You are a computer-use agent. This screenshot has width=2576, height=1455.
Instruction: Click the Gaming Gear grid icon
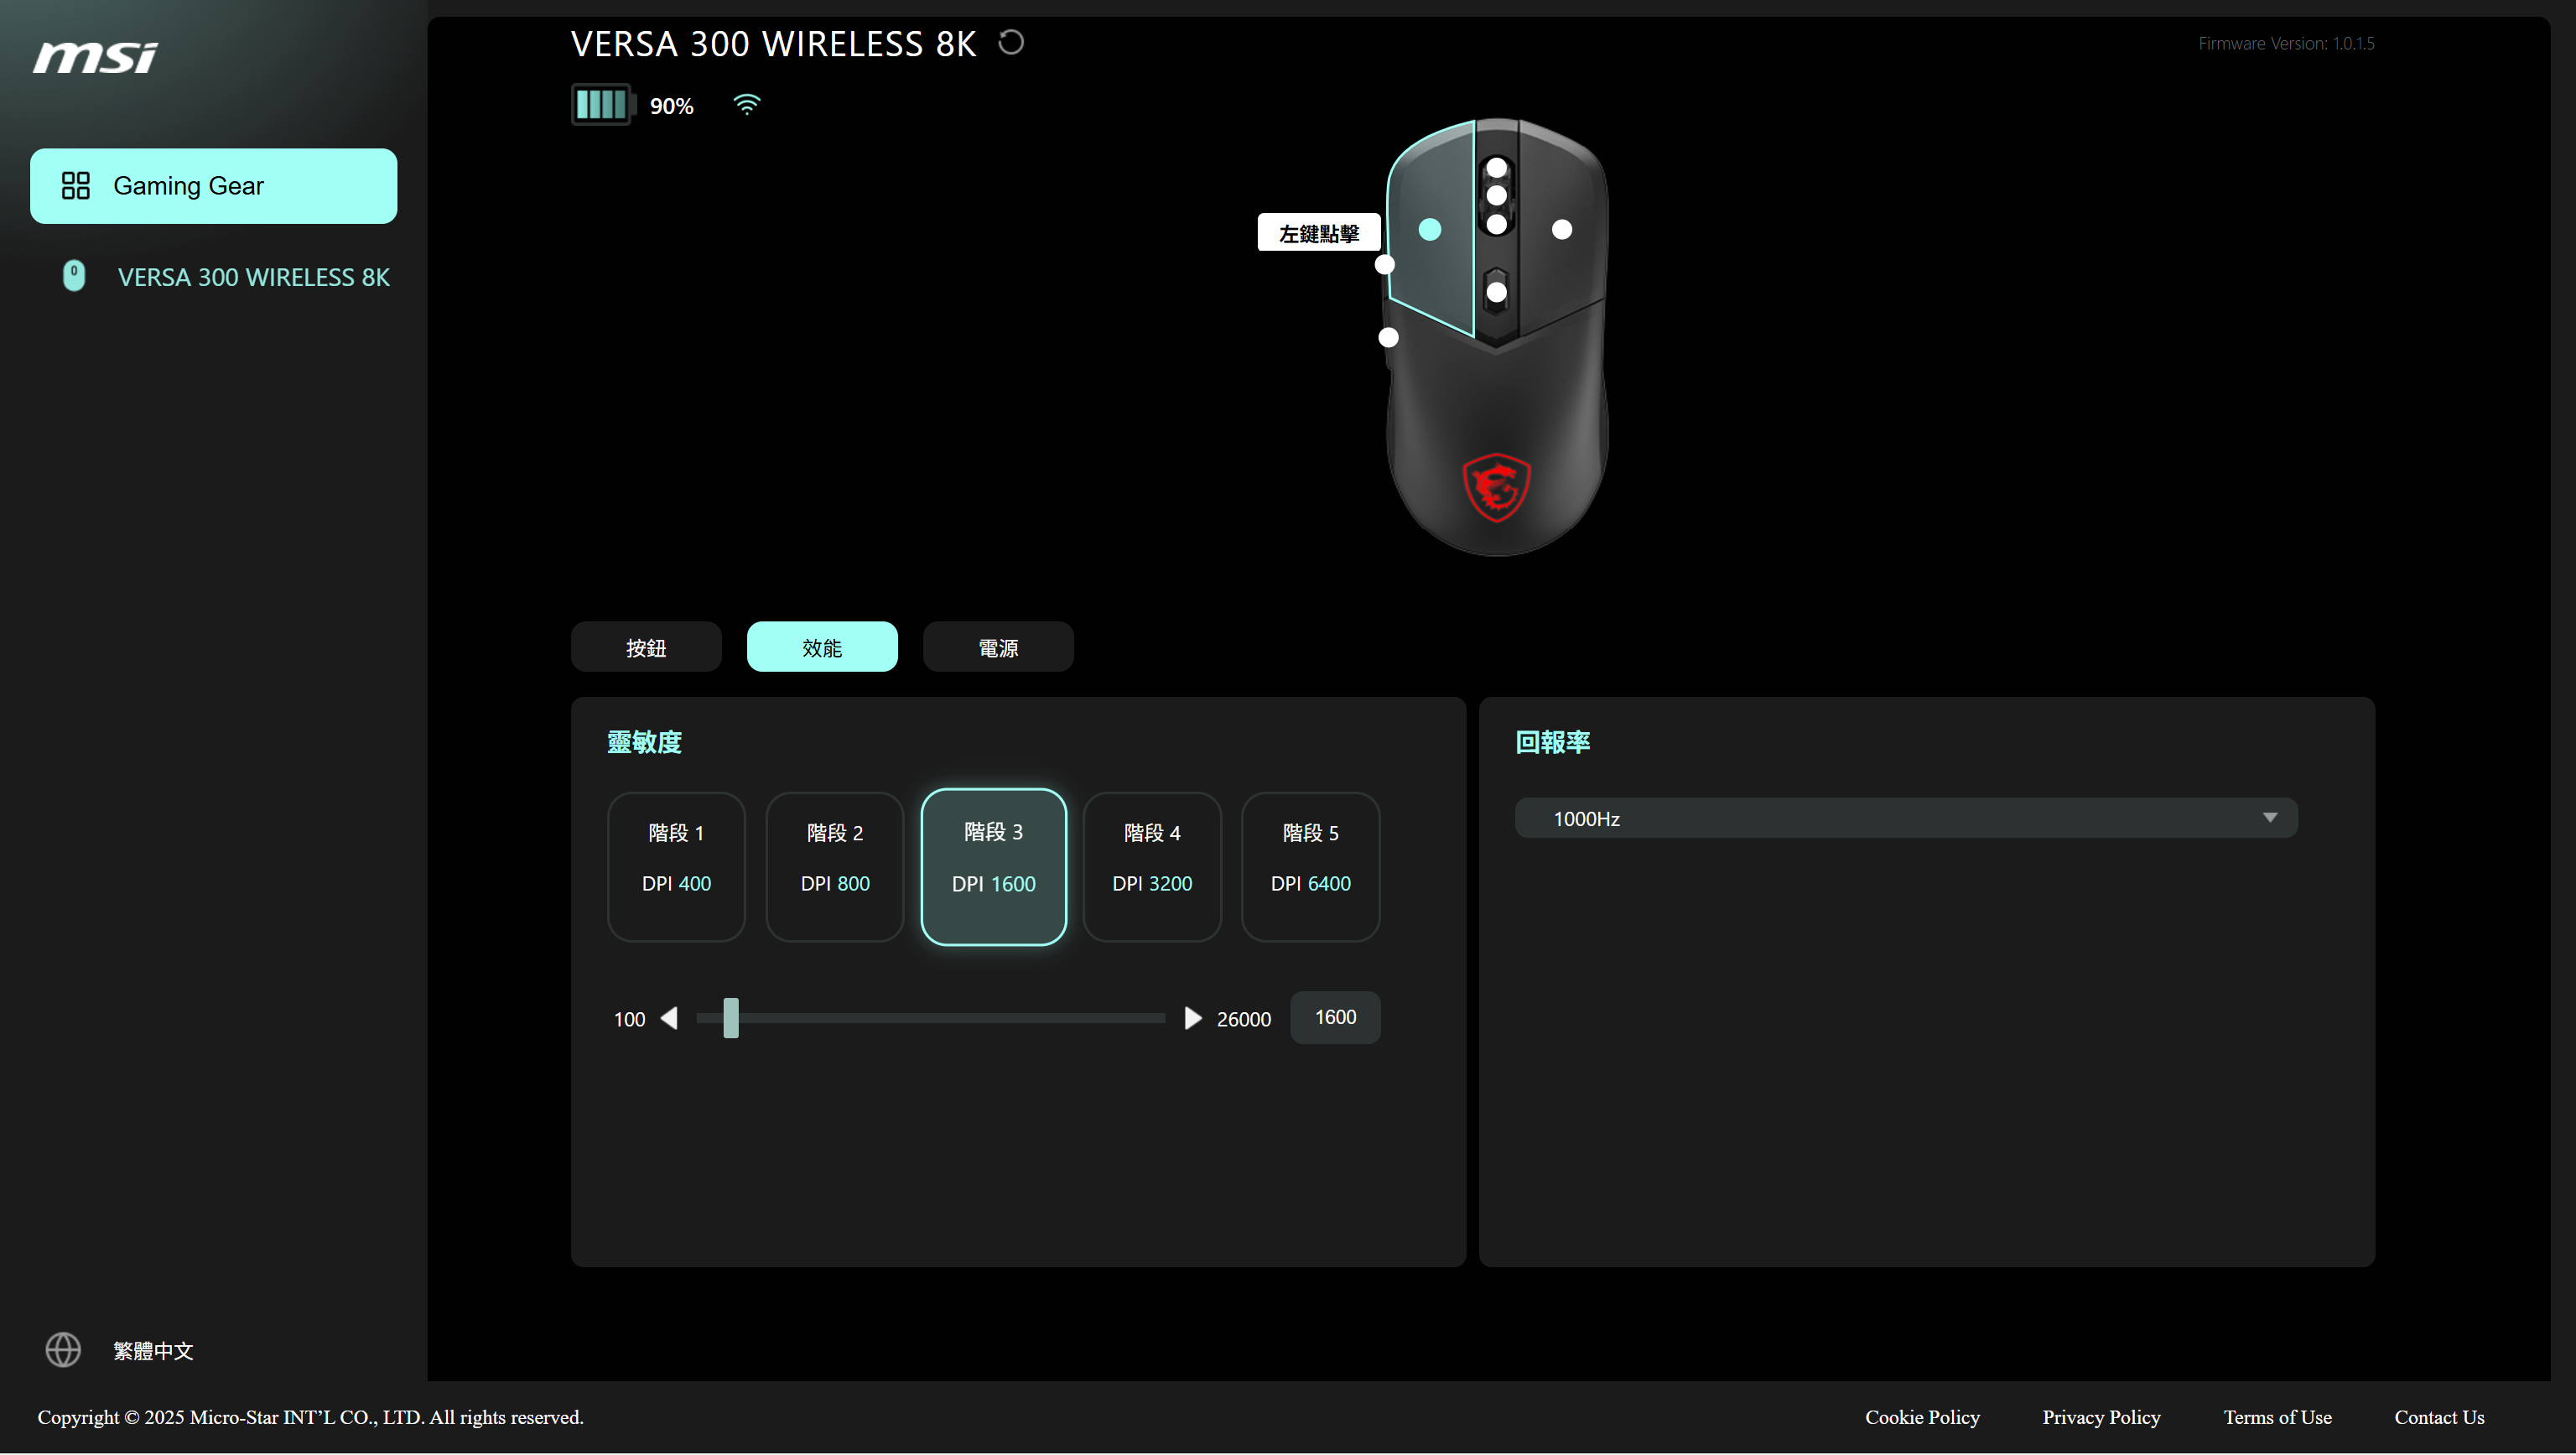click(76, 186)
